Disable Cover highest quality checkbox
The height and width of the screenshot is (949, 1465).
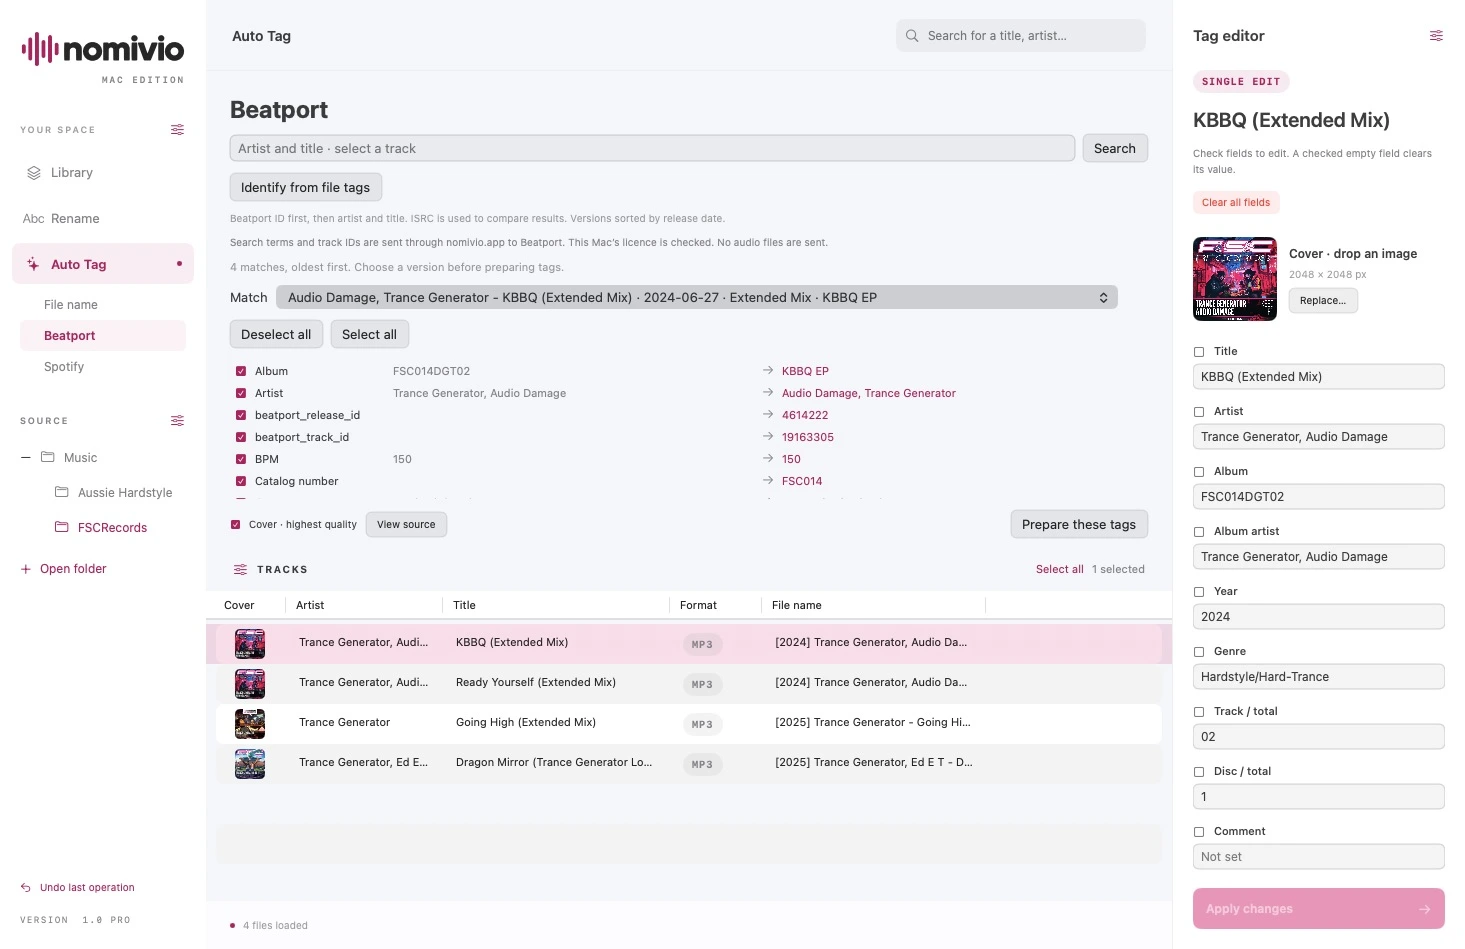[x=236, y=524]
